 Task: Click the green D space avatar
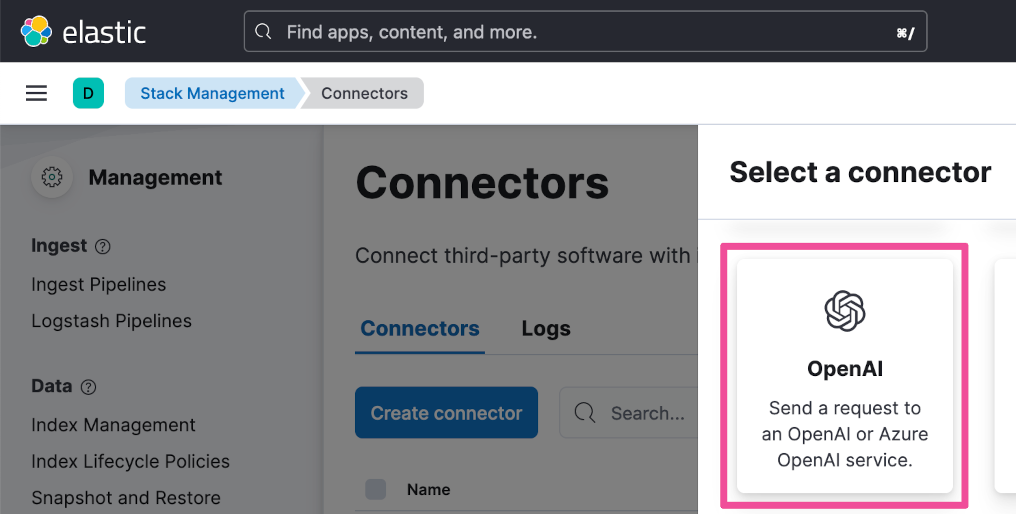(88, 93)
